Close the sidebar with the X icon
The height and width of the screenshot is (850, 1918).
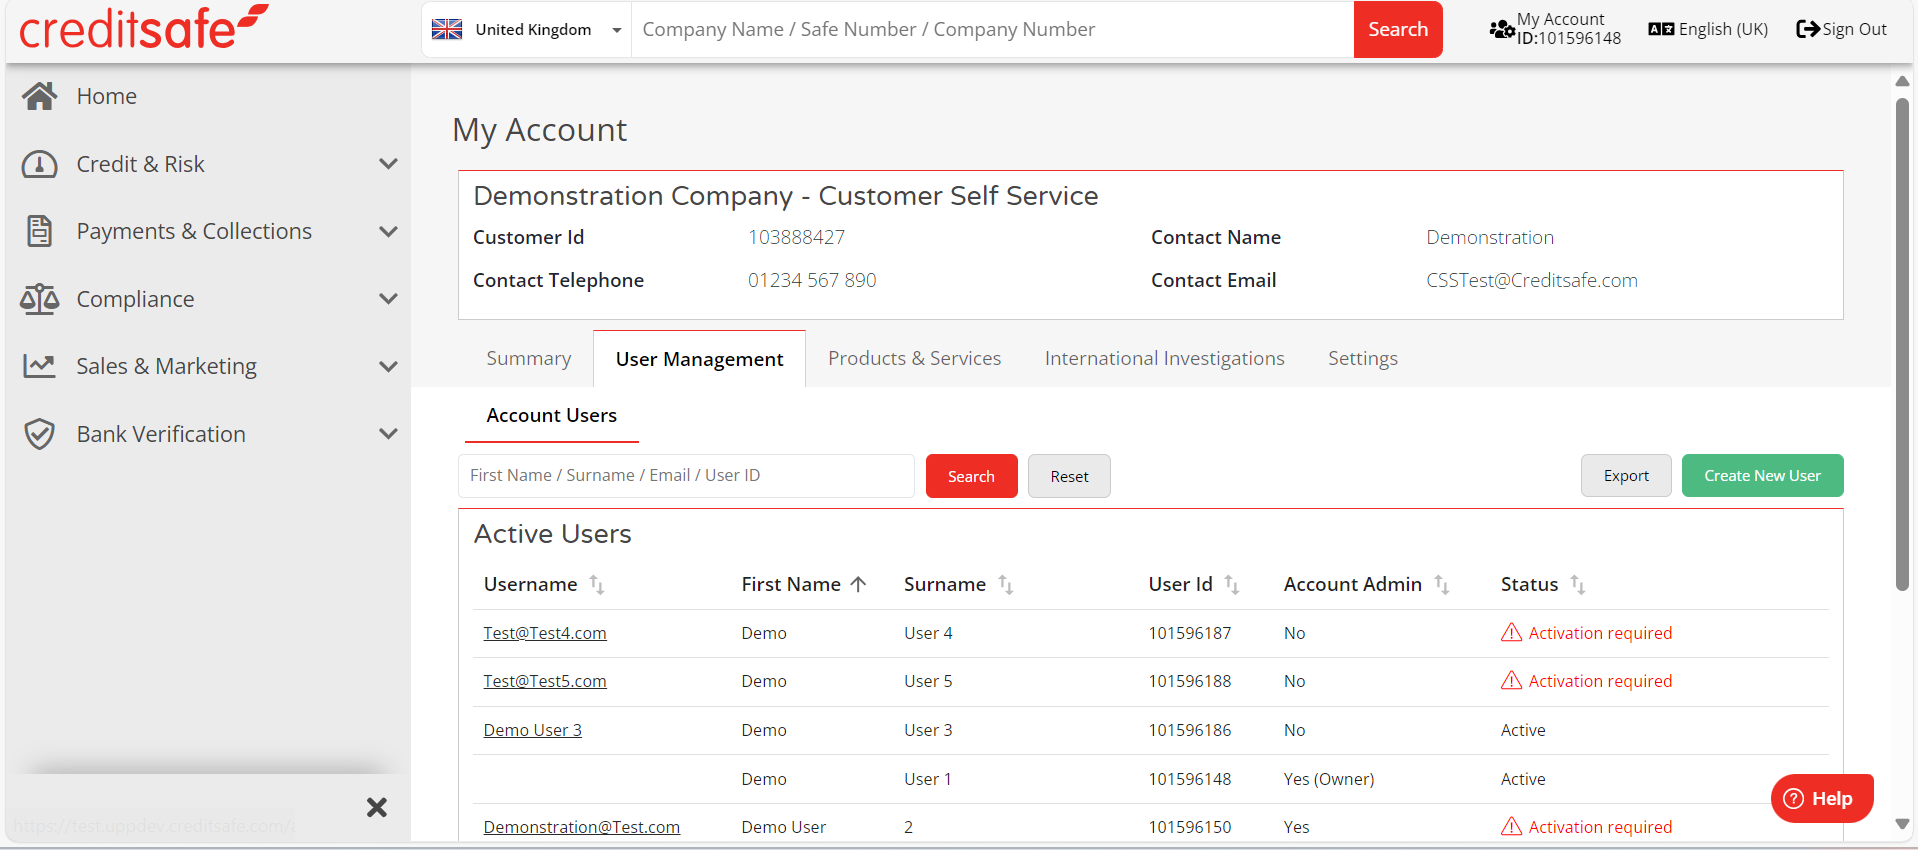[x=377, y=807]
